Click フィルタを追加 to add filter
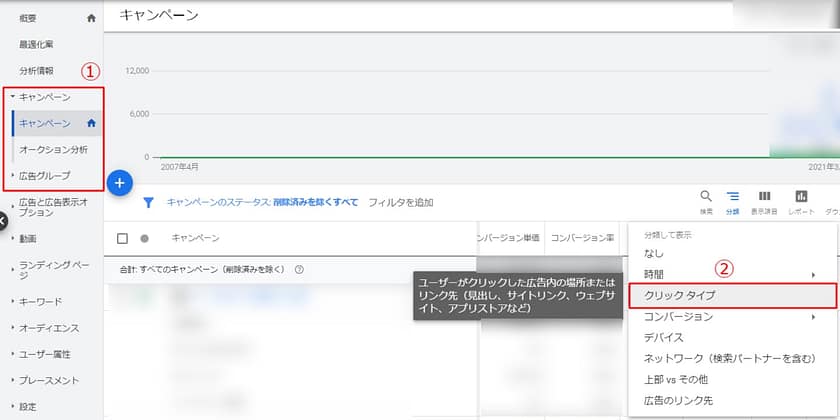The height and width of the screenshot is (420, 840). pyautogui.click(x=401, y=202)
